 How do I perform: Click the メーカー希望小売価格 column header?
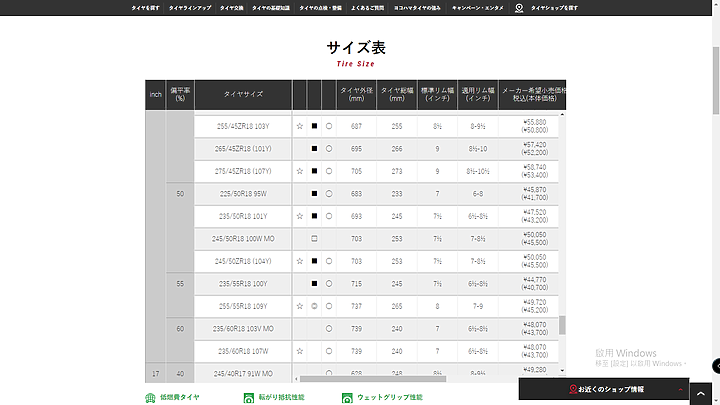pos(533,95)
